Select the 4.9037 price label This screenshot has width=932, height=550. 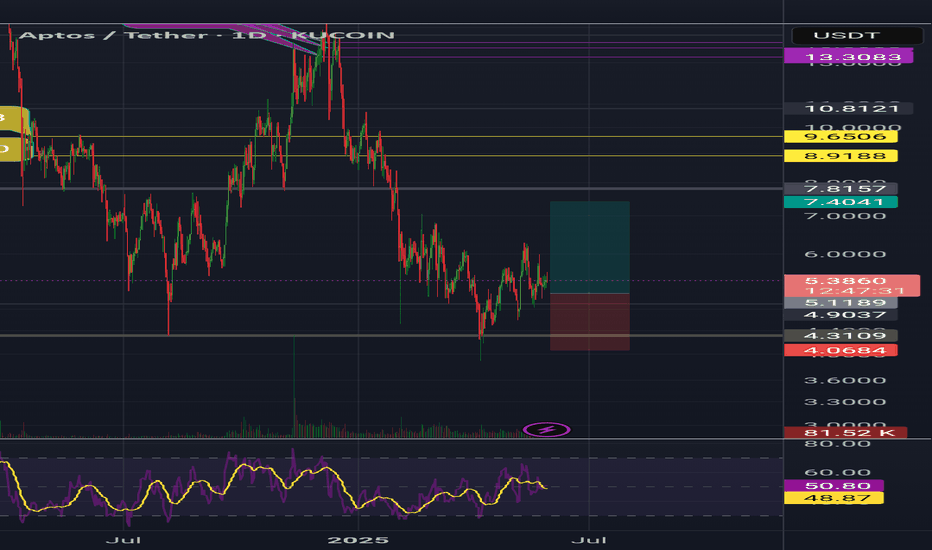click(841, 315)
